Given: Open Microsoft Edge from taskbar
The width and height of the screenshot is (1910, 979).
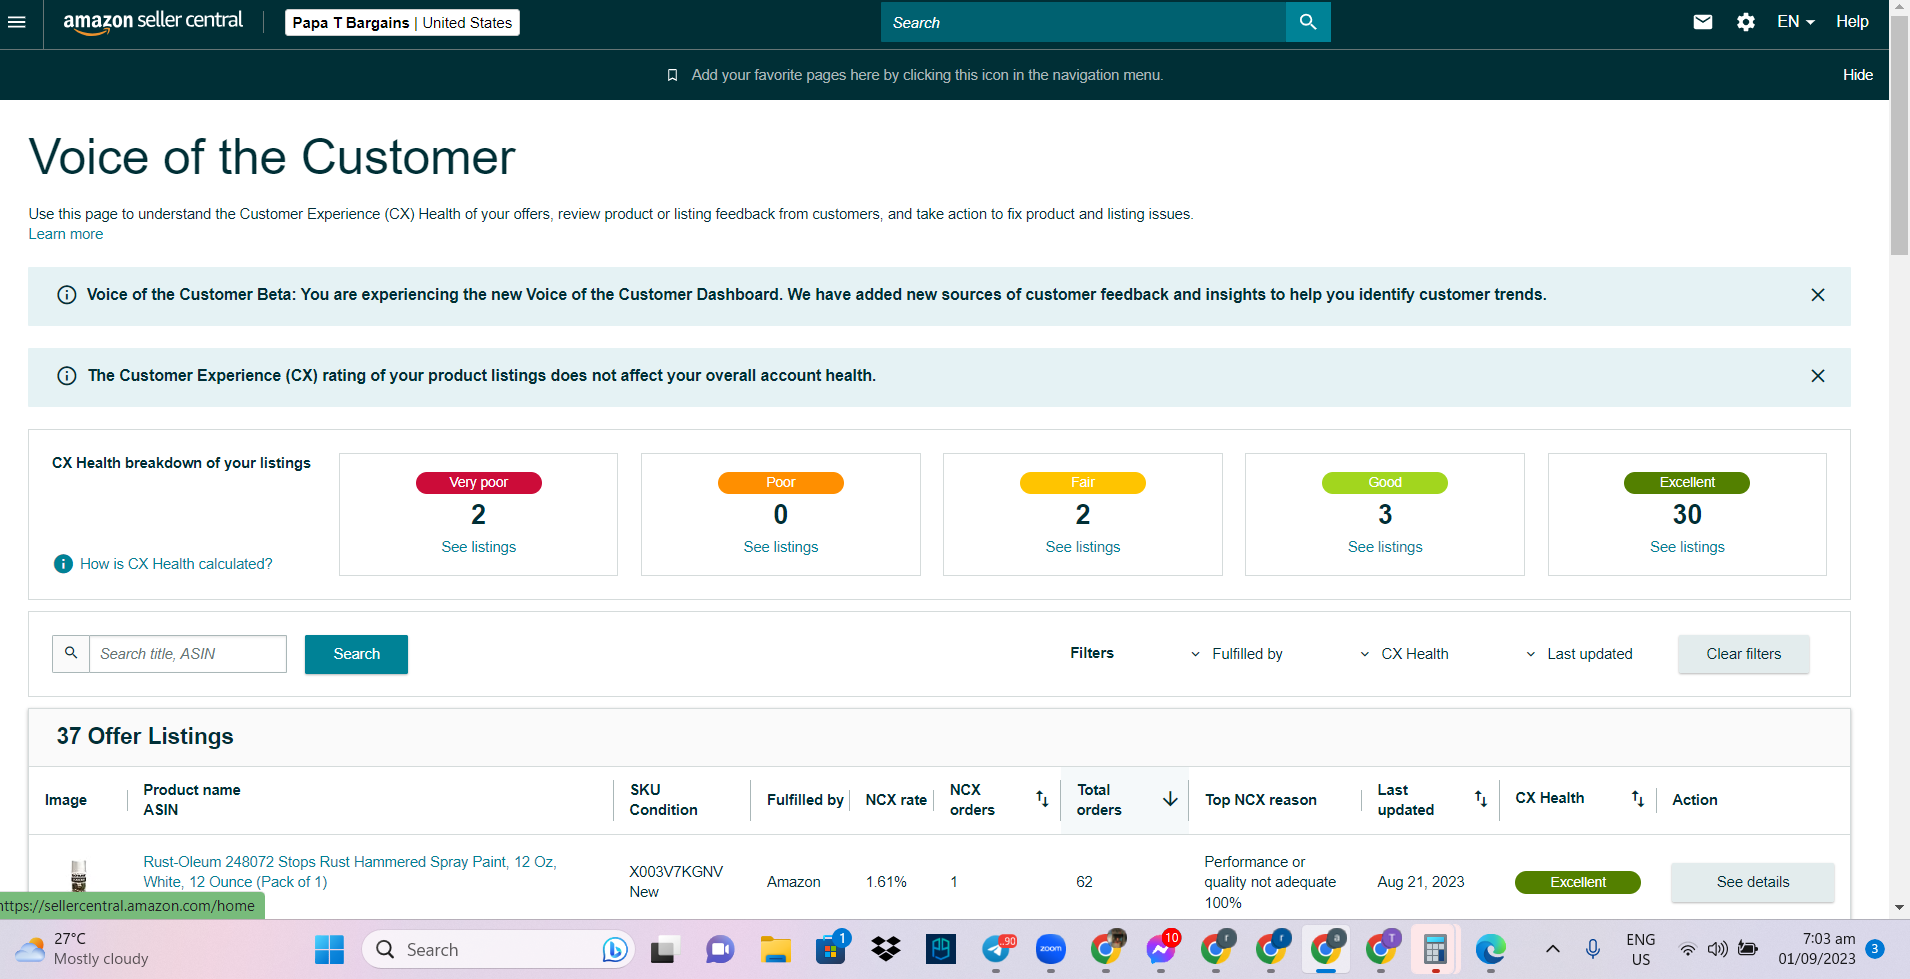Looking at the screenshot, I should (1491, 949).
